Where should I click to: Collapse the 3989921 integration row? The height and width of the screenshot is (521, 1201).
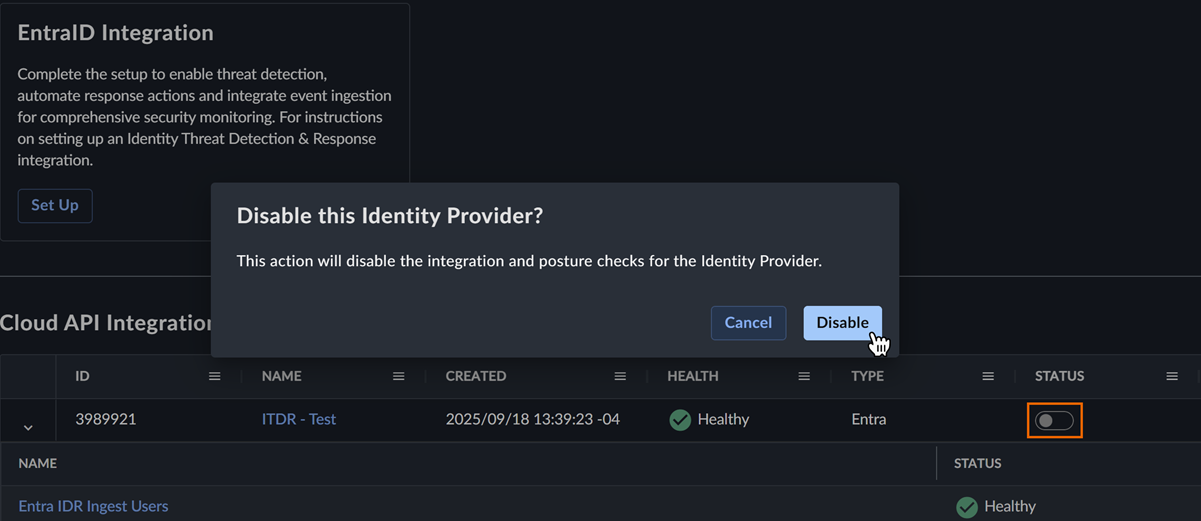28,427
